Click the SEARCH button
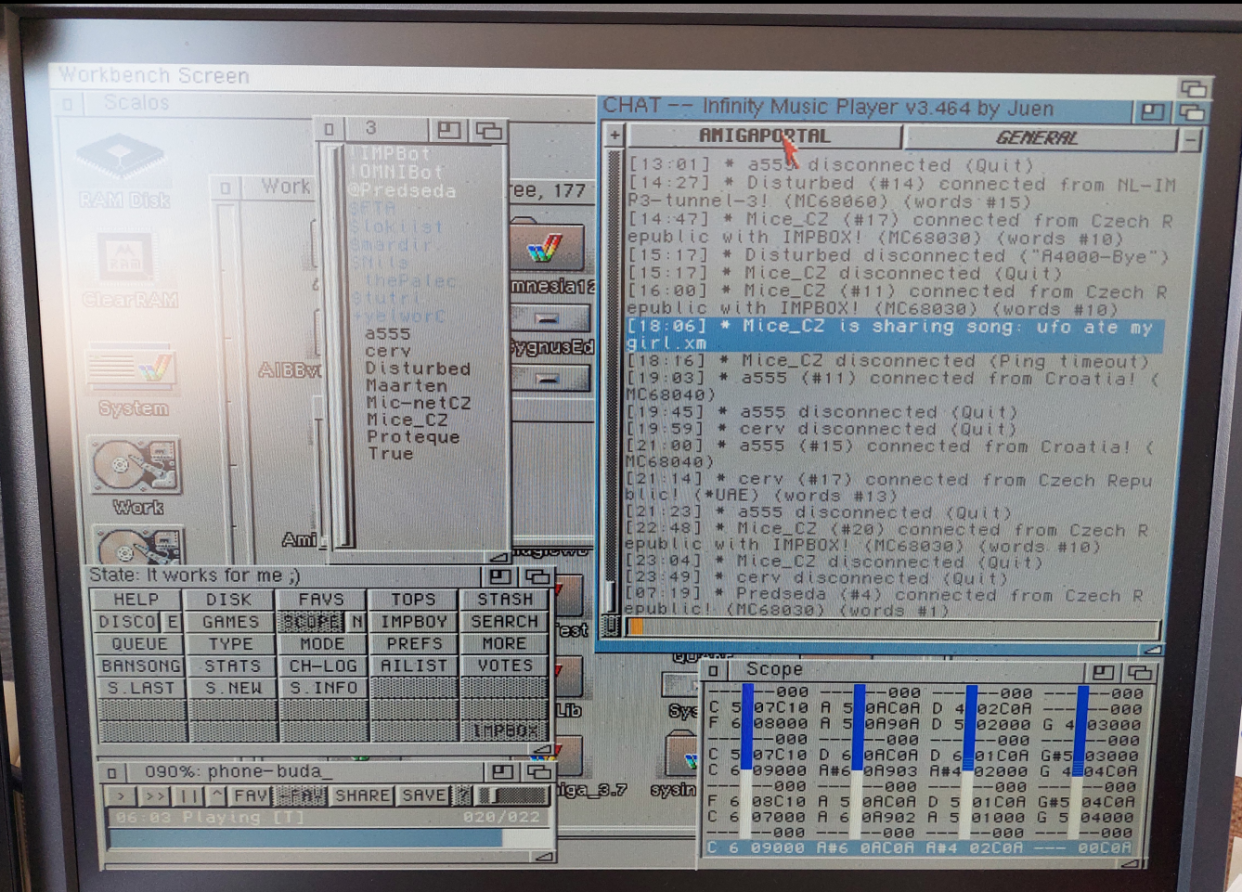The width and height of the screenshot is (1242, 892). click(x=505, y=621)
